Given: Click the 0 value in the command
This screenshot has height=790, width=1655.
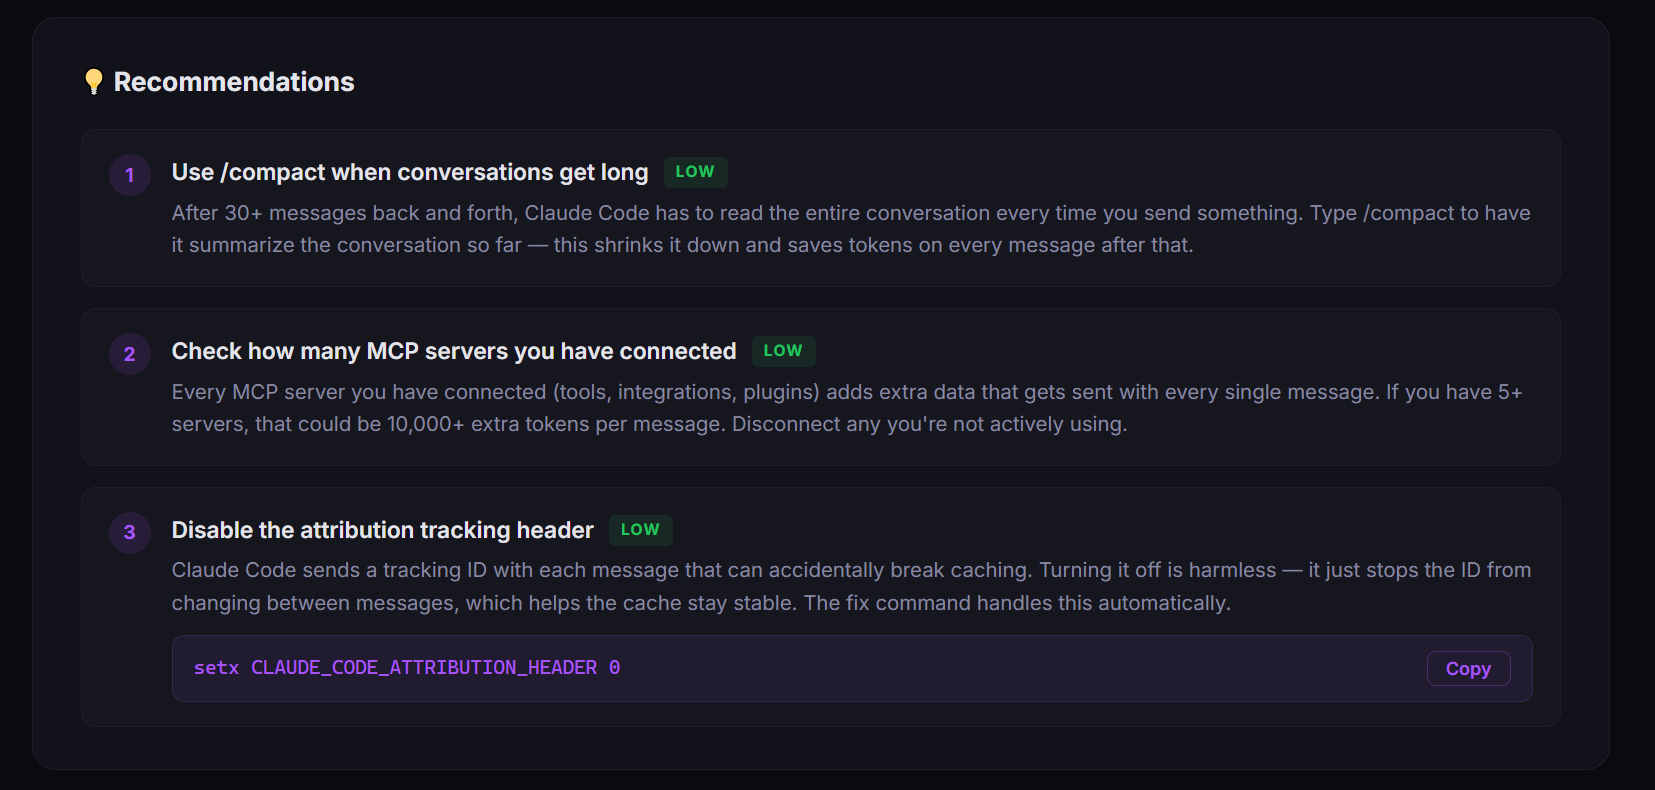Looking at the screenshot, I should pos(615,668).
